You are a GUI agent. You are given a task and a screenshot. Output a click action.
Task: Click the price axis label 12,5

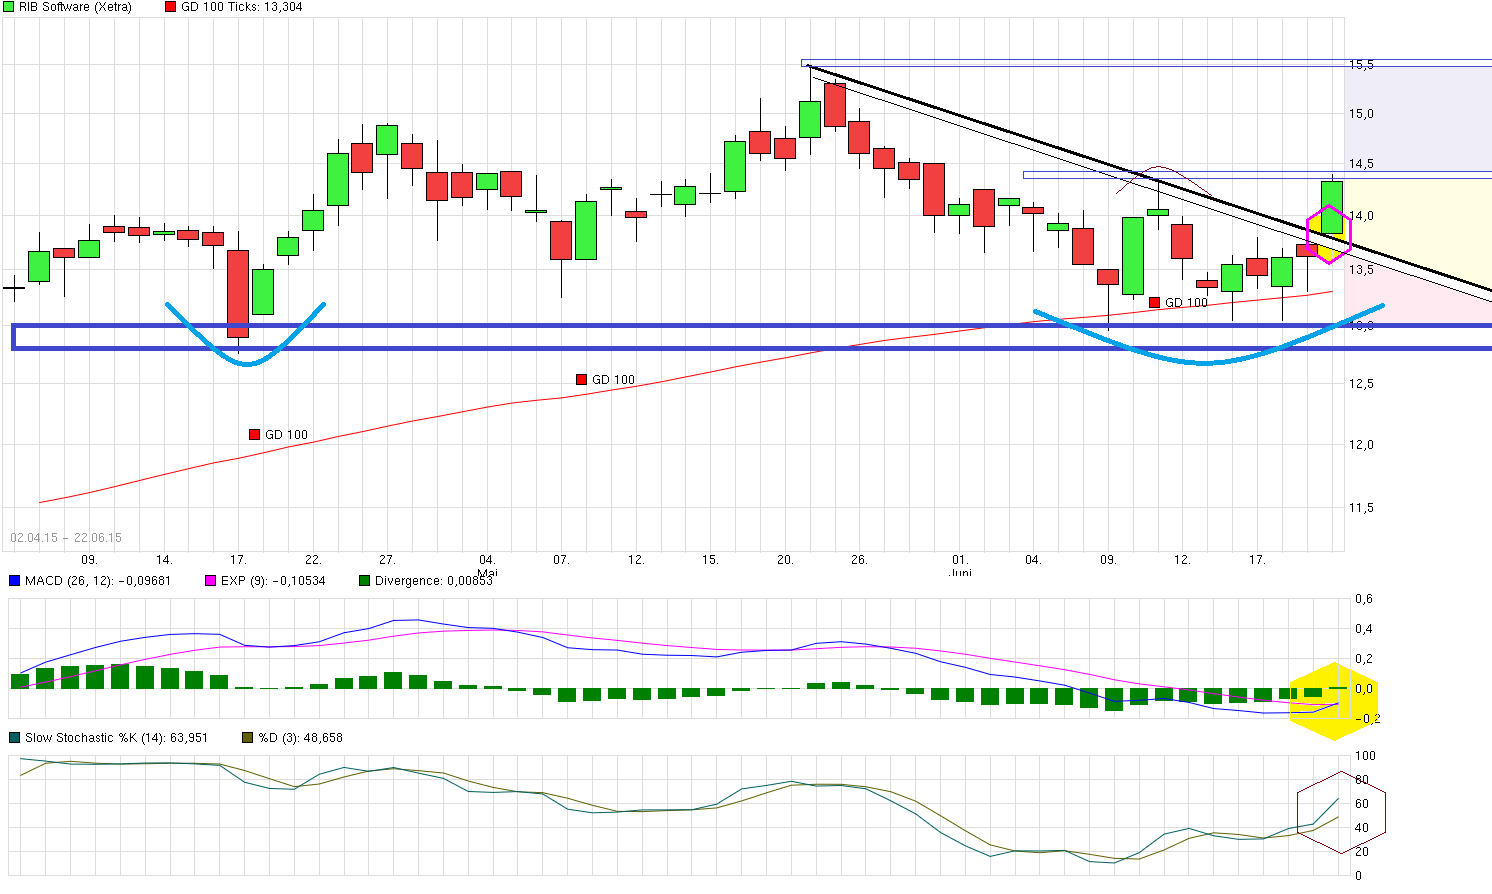1361,384
